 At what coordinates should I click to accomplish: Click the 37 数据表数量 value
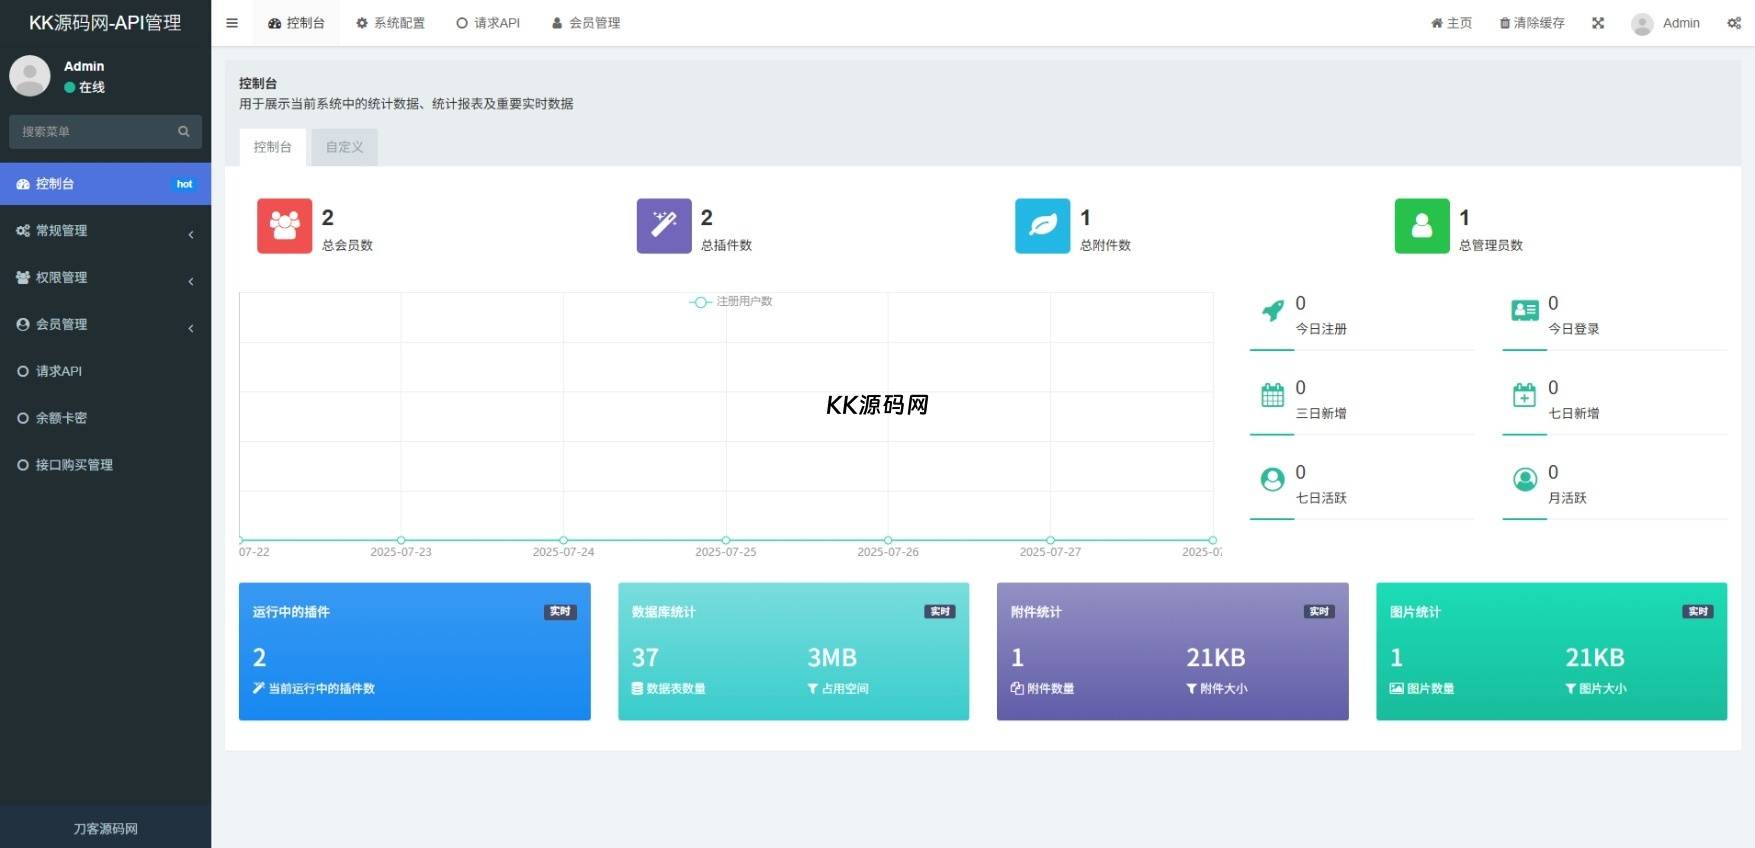645,658
